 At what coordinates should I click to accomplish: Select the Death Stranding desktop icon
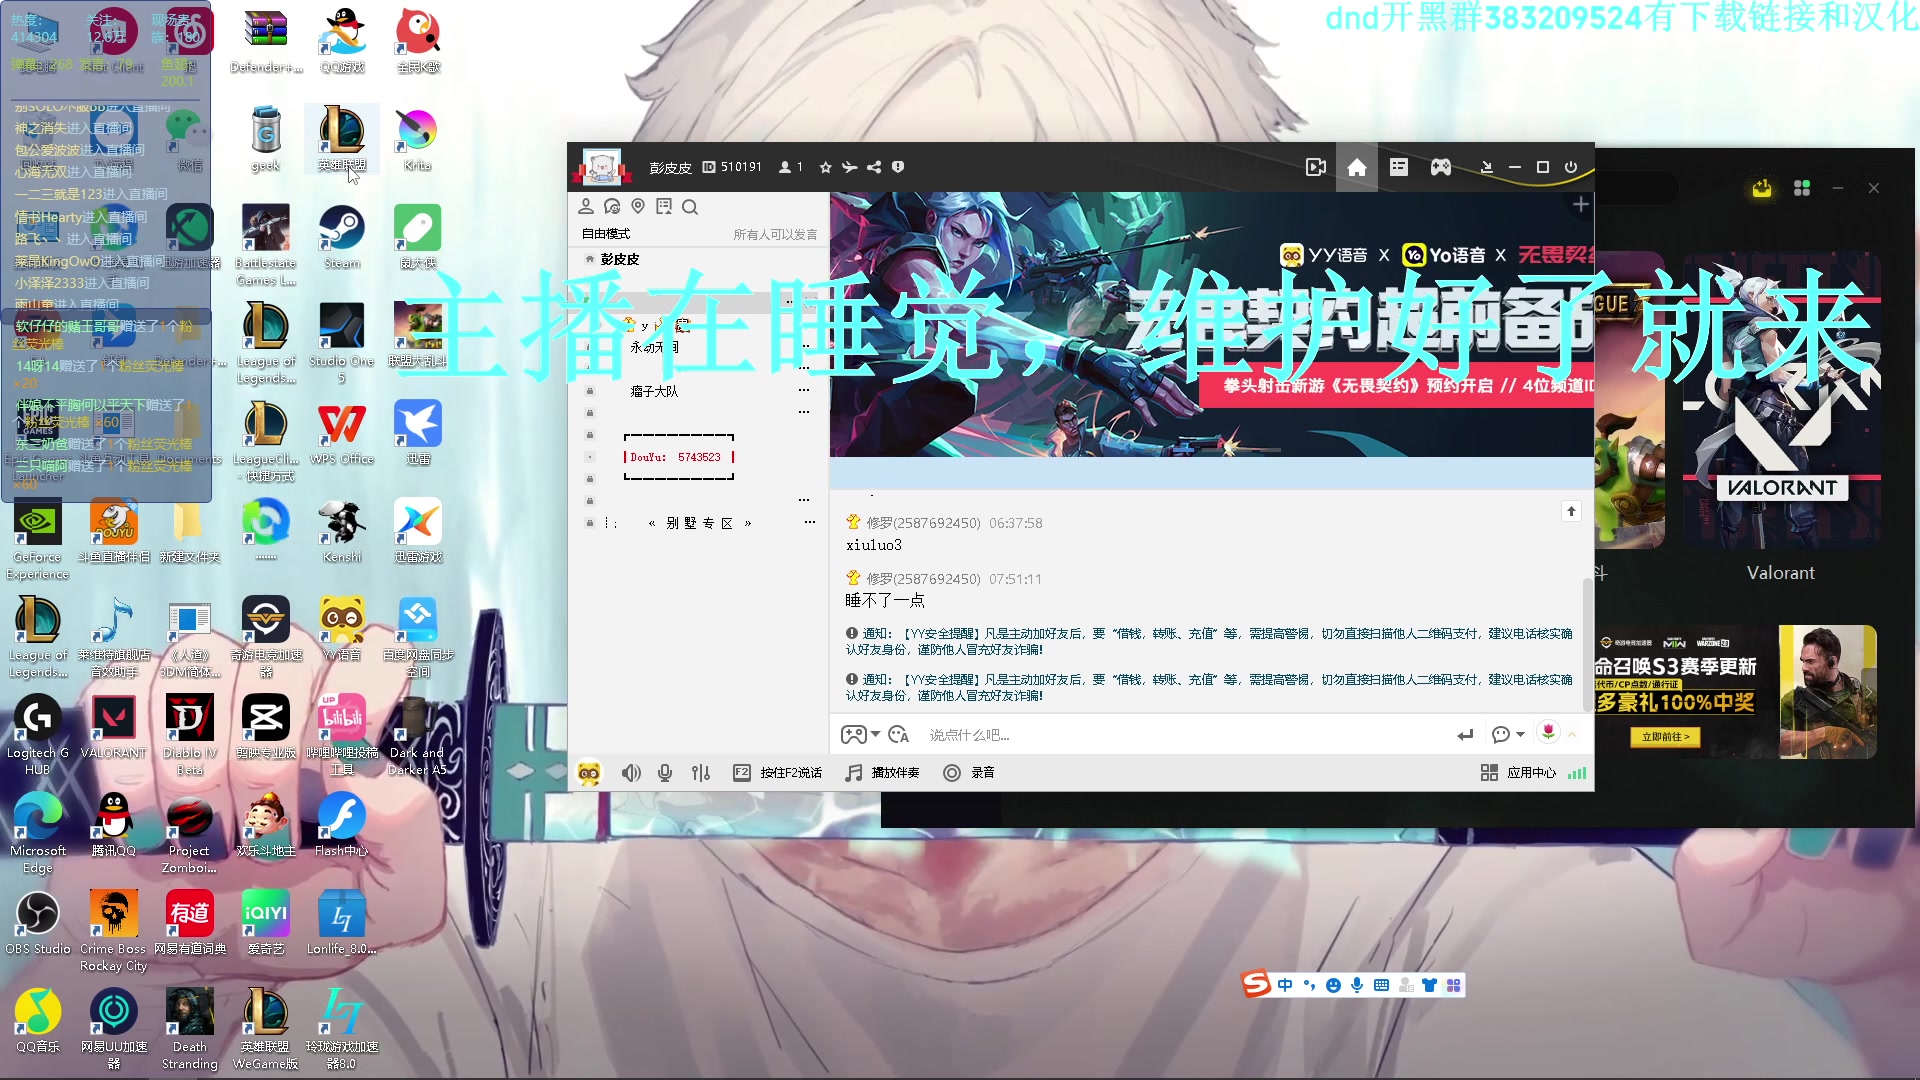click(190, 1030)
